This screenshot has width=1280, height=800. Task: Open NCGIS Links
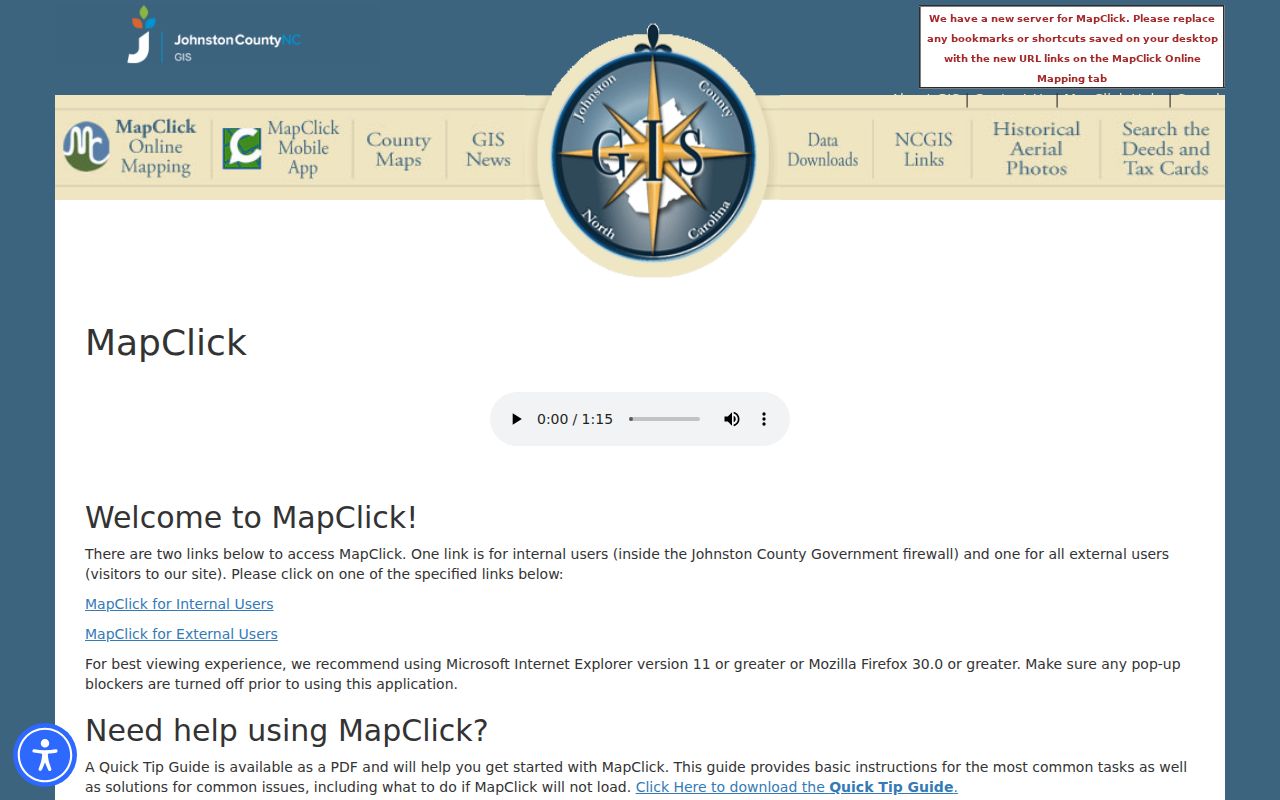point(923,149)
